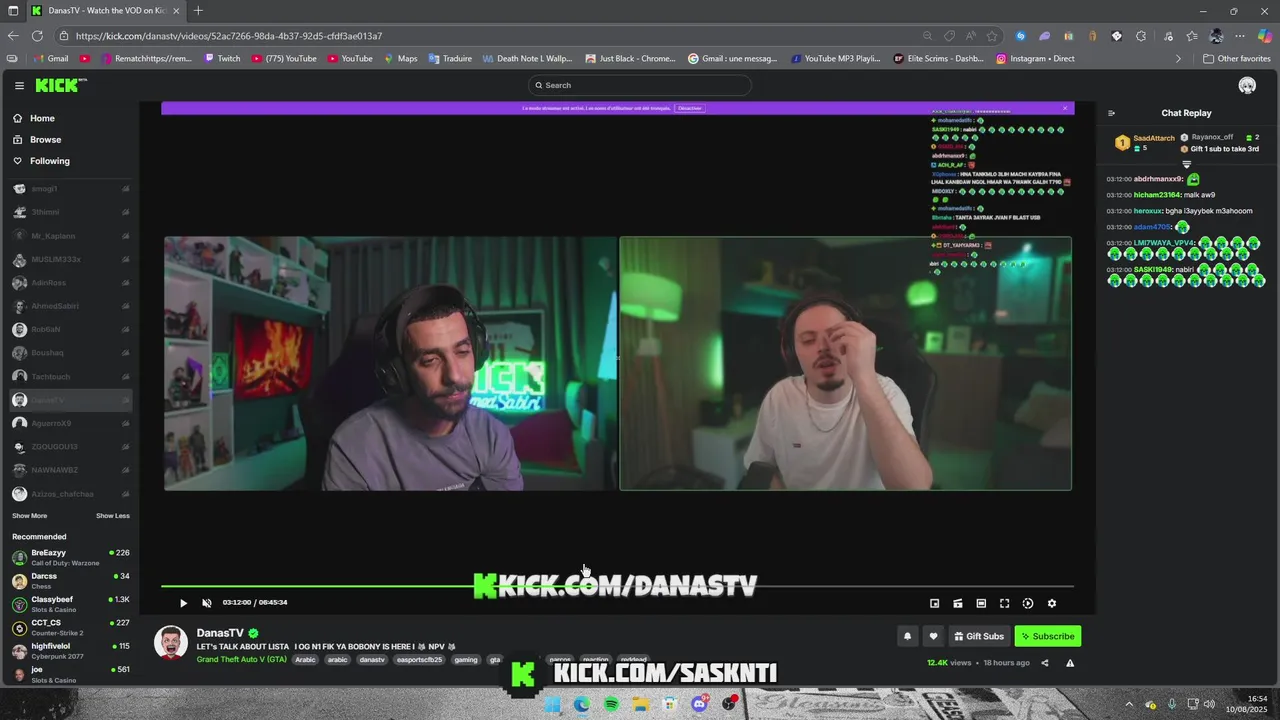Open Discord from taskbar
The image size is (1280, 720).
click(699, 704)
